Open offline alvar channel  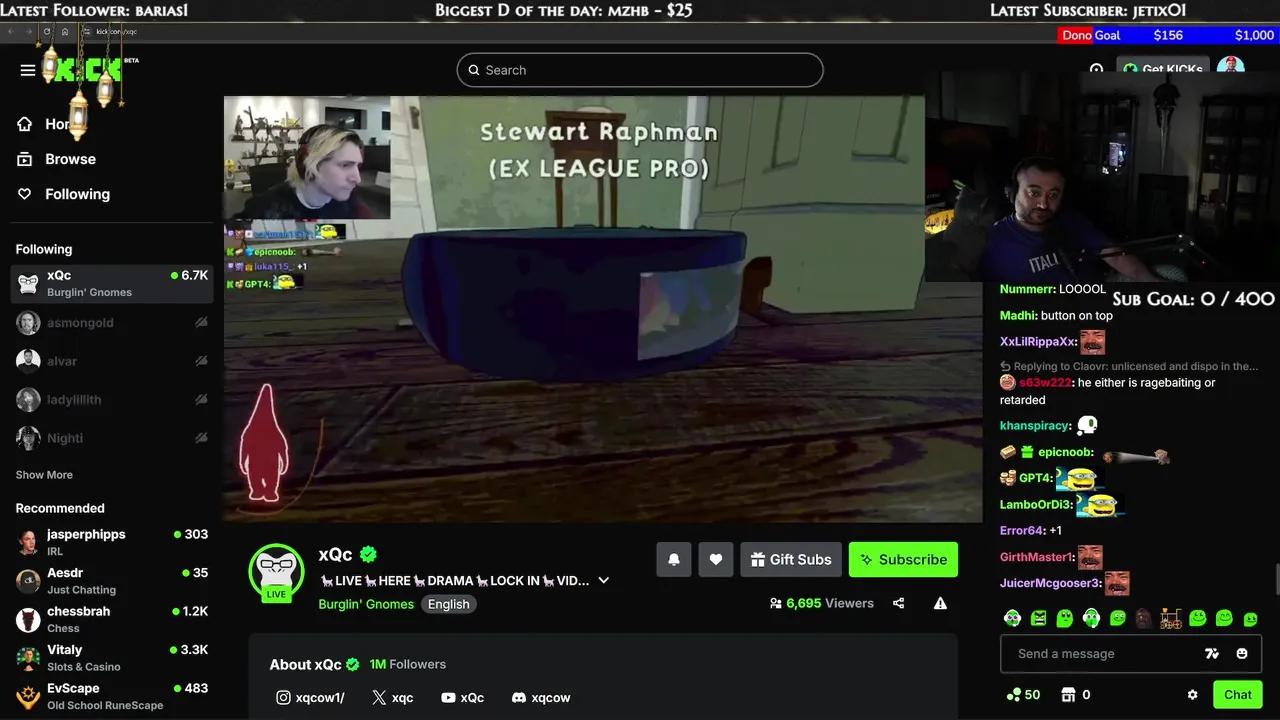112,361
